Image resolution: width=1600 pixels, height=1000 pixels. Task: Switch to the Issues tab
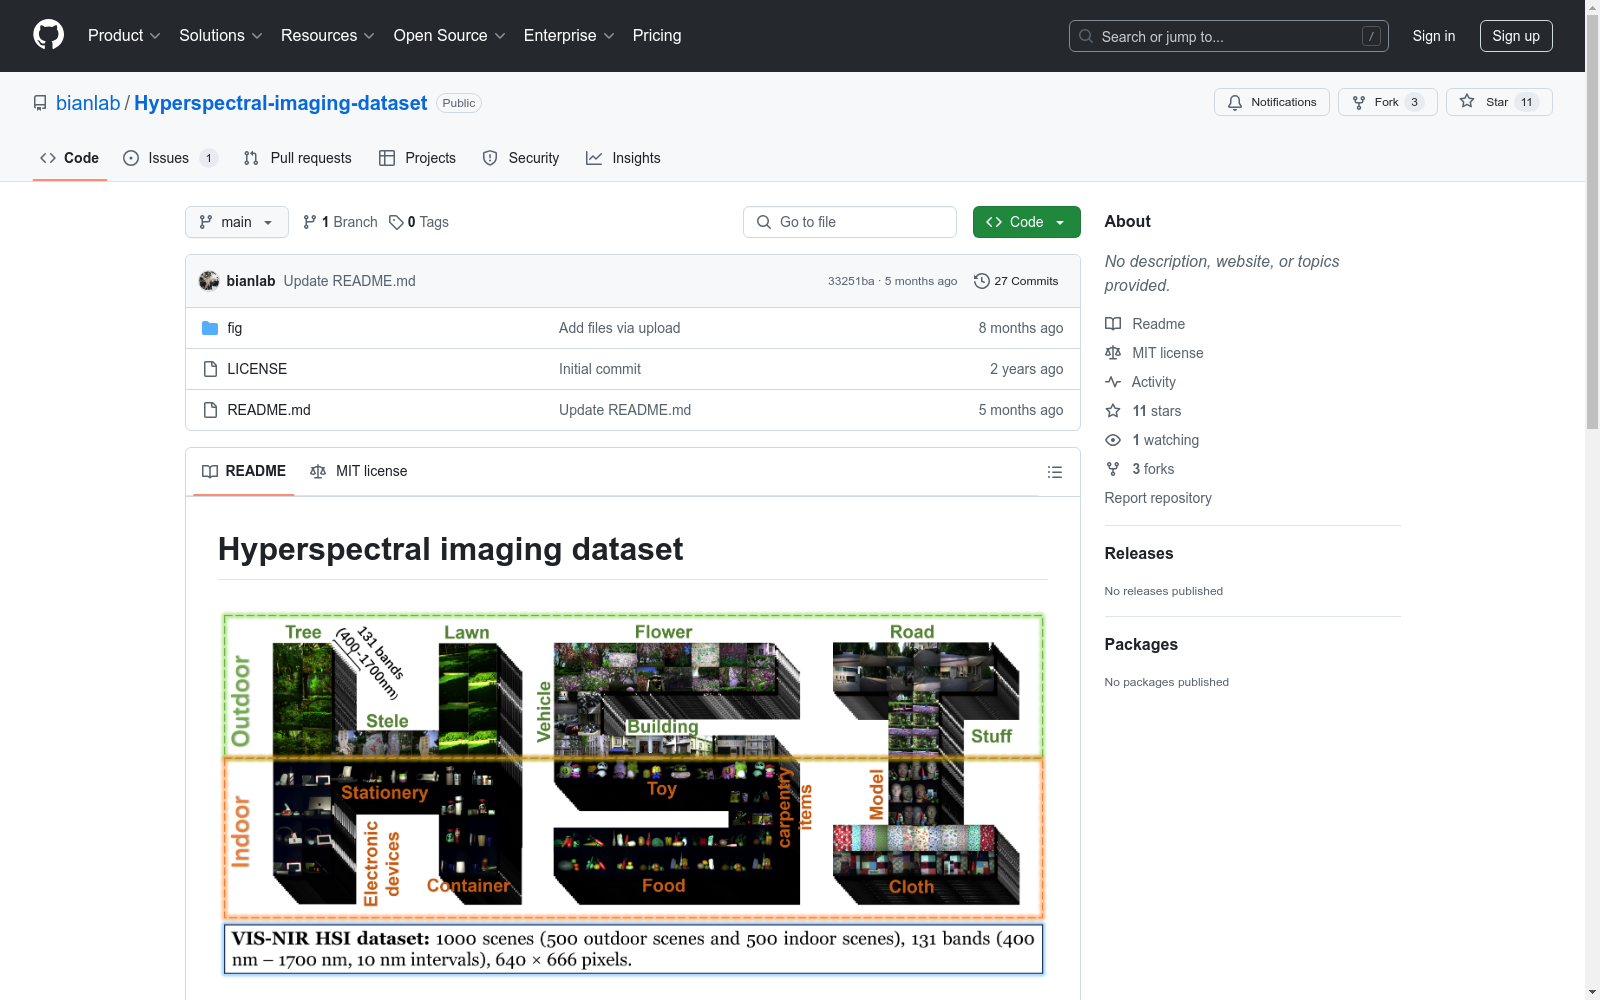pos(168,158)
